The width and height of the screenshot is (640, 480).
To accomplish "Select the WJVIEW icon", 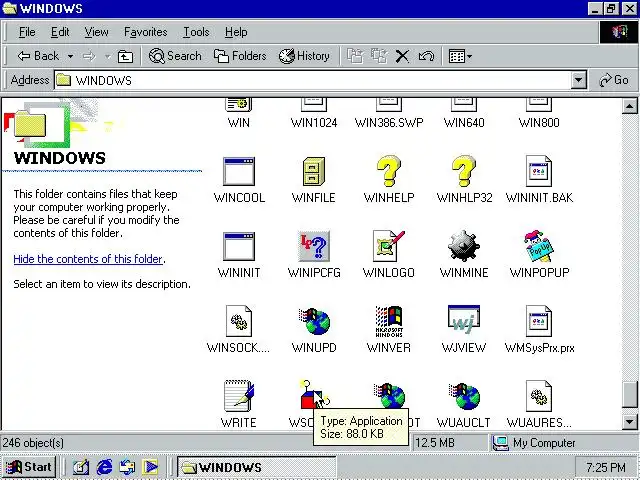I will point(464,319).
